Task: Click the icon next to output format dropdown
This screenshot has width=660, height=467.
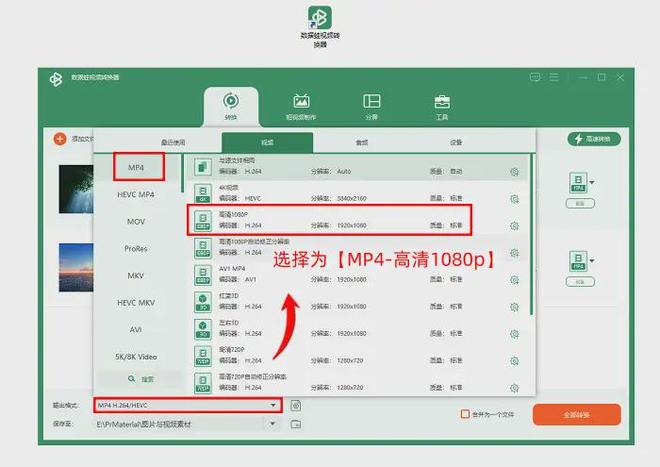Action: click(296, 405)
